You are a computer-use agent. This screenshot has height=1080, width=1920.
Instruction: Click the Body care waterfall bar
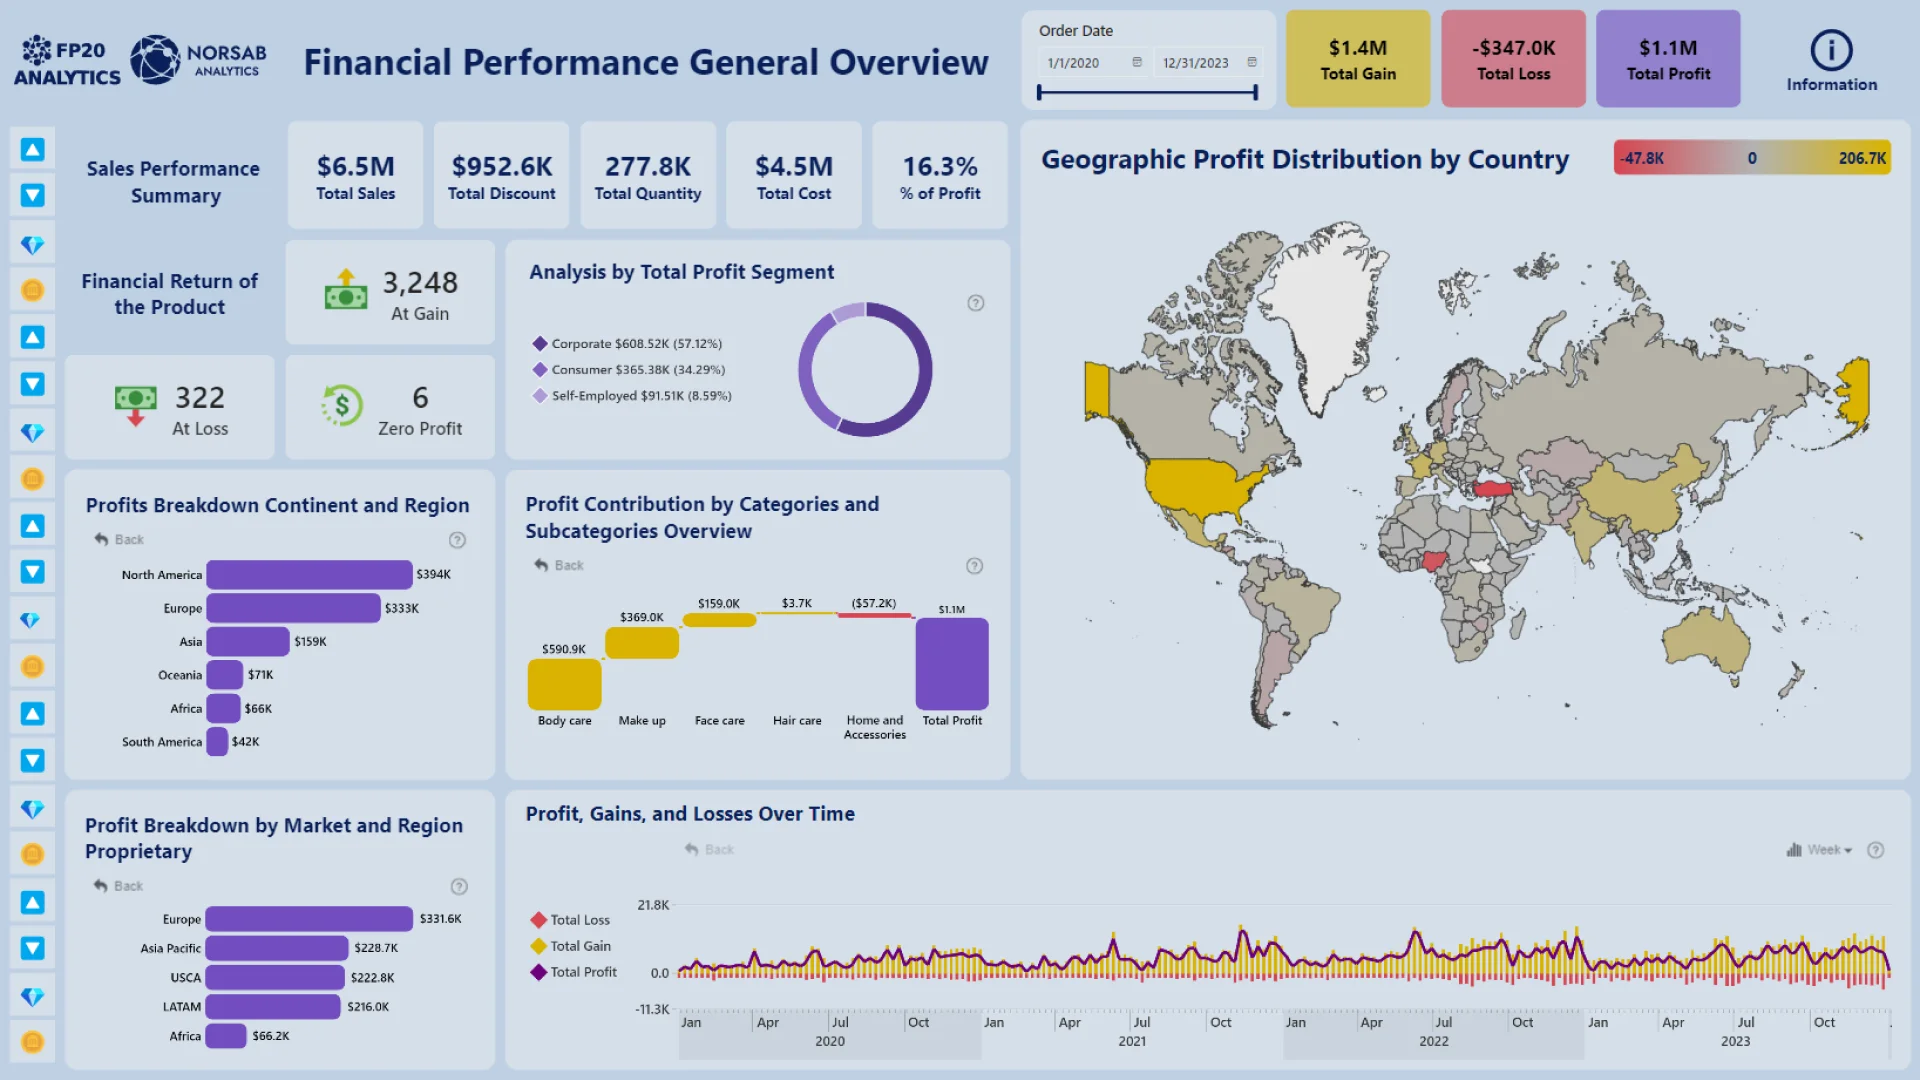click(x=564, y=684)
